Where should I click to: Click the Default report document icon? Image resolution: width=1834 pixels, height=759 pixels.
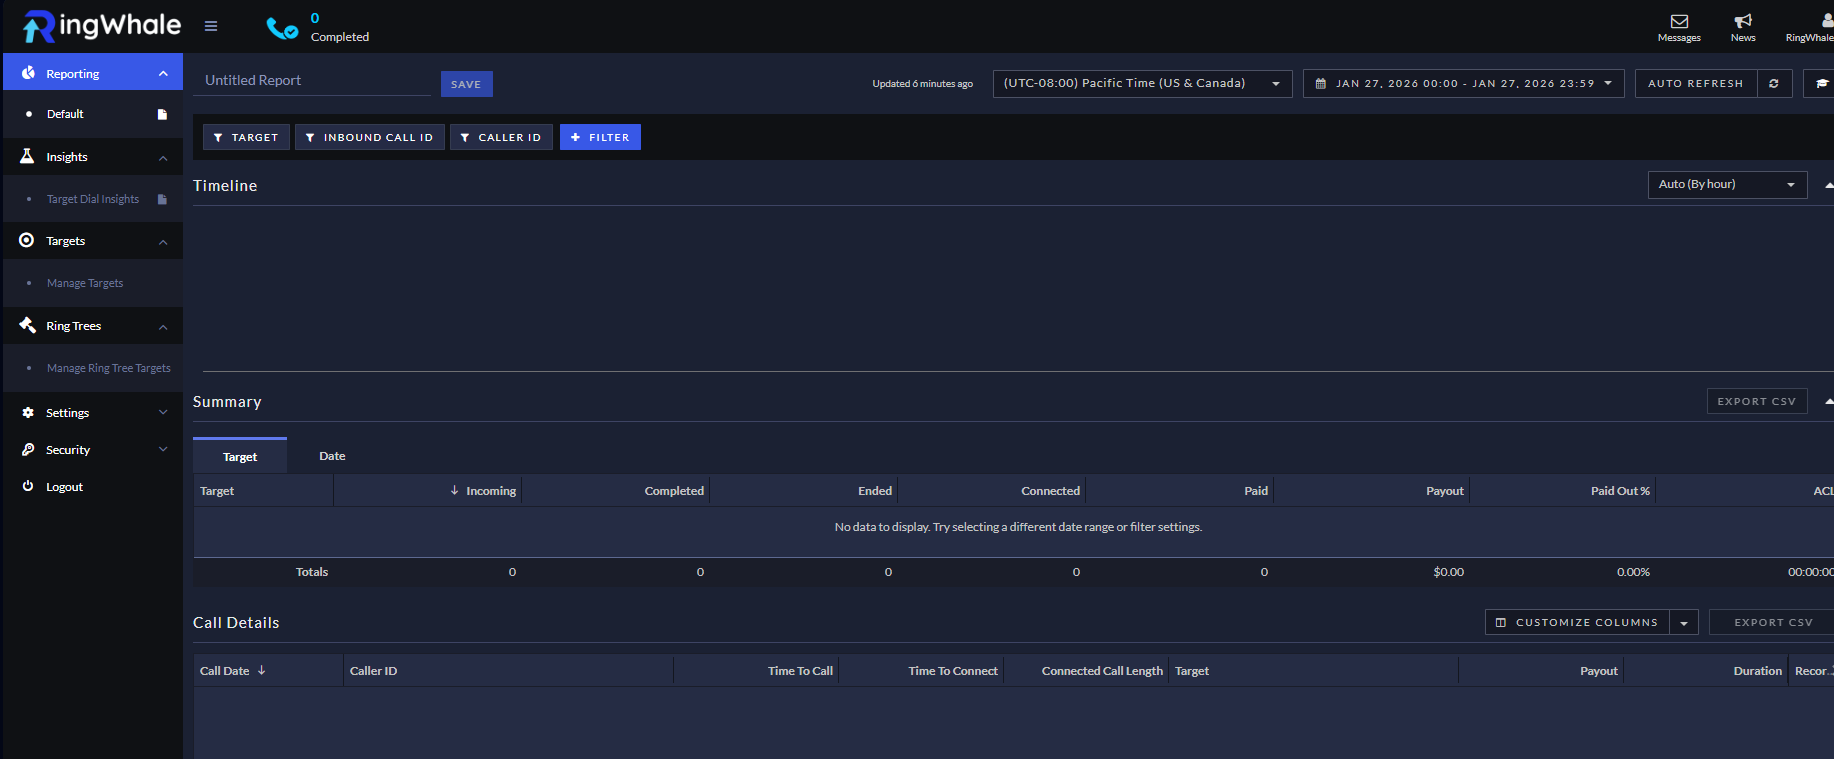pyautogui.click(x=162, y=115)
